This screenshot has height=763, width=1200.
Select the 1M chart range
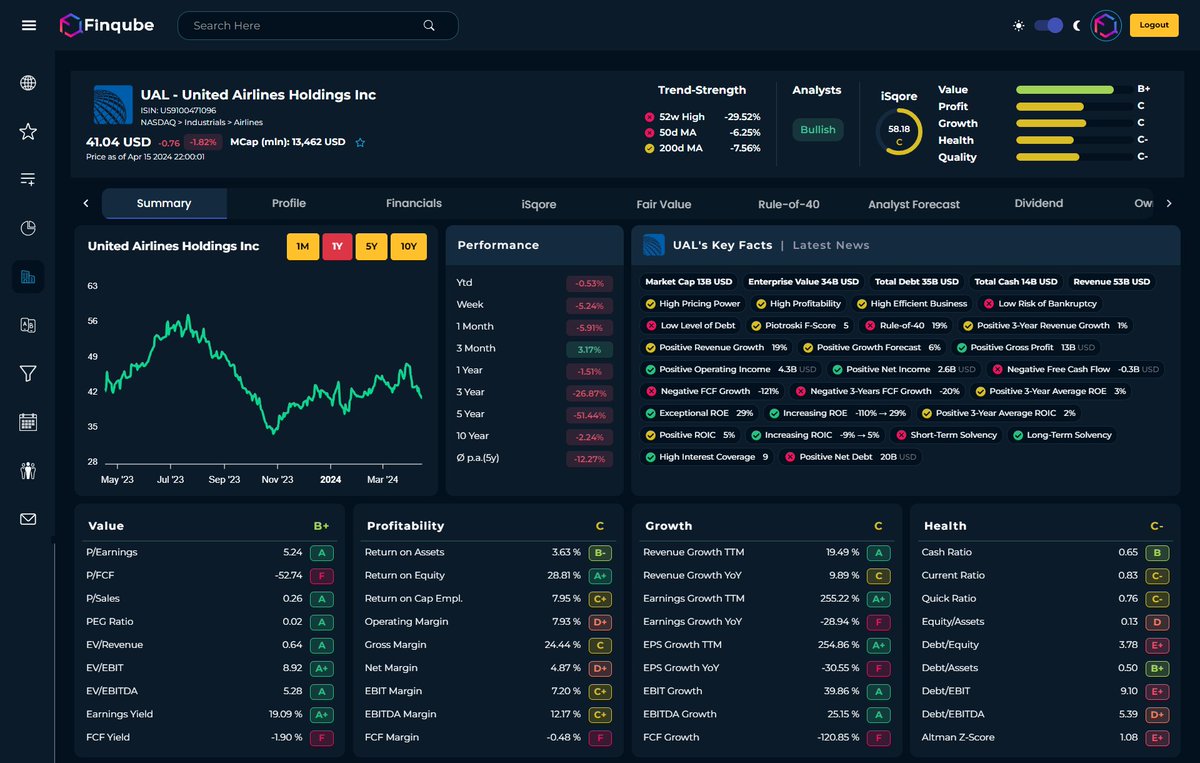pos(302,247)
